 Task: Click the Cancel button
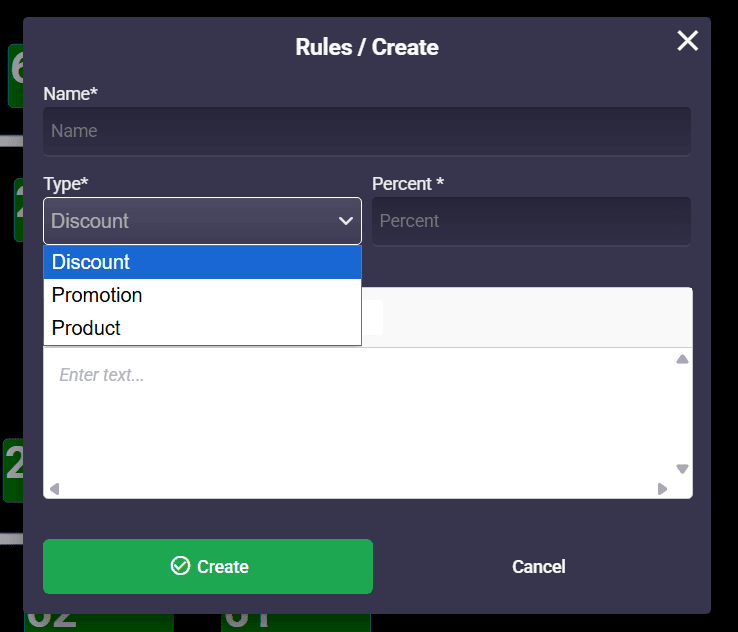coord(538,567)
